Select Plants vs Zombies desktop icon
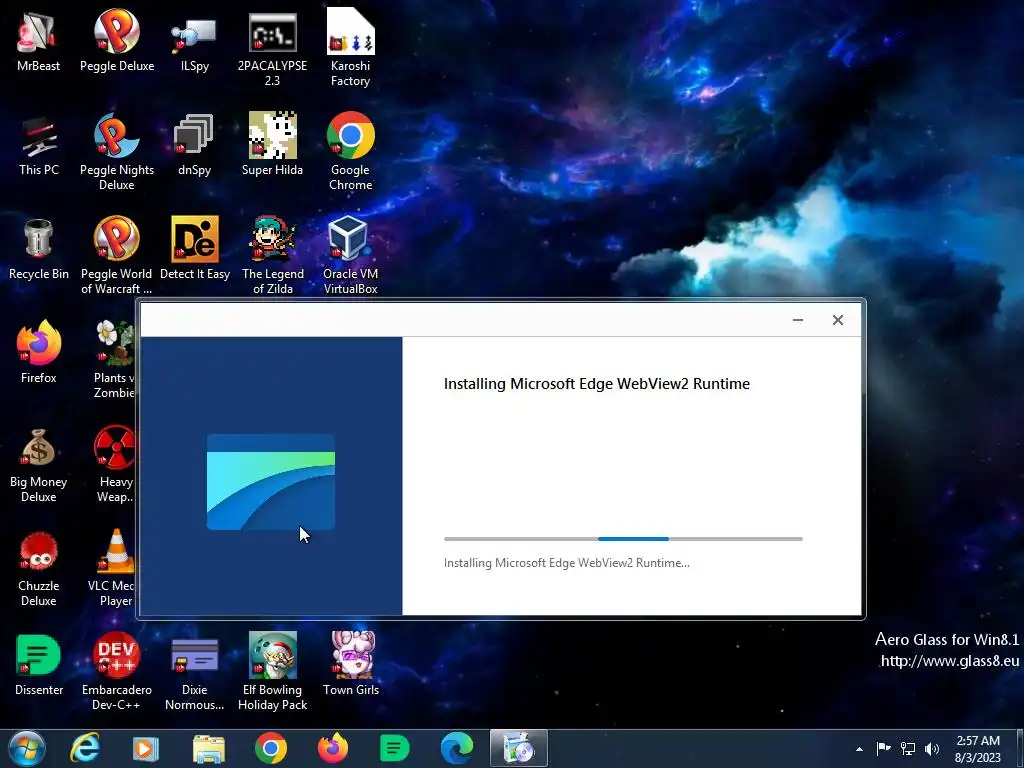Viewport: 1024px width, 768px height. point(114,360)
